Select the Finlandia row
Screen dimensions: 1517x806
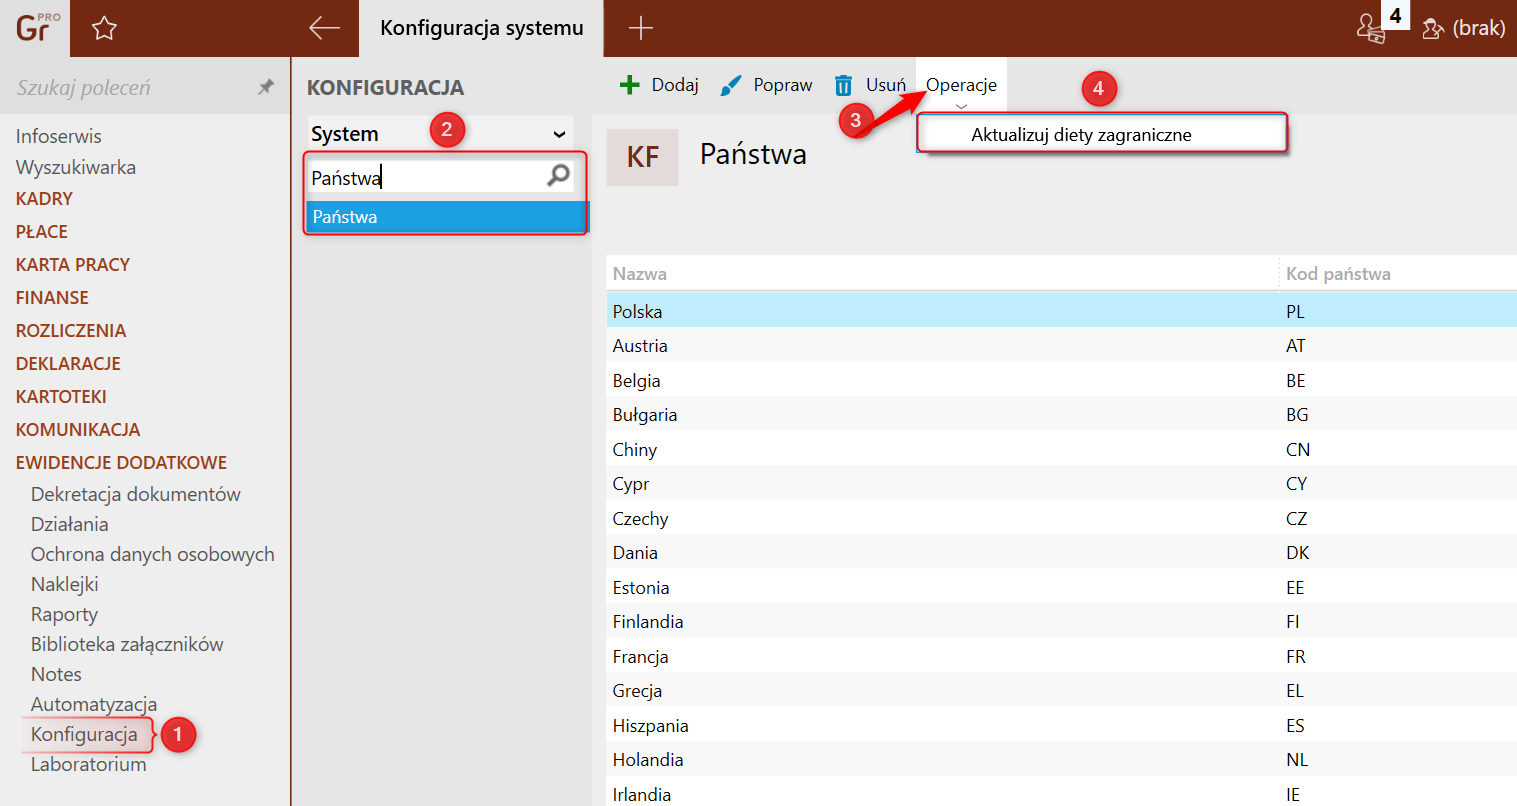tap(1061, 622)
